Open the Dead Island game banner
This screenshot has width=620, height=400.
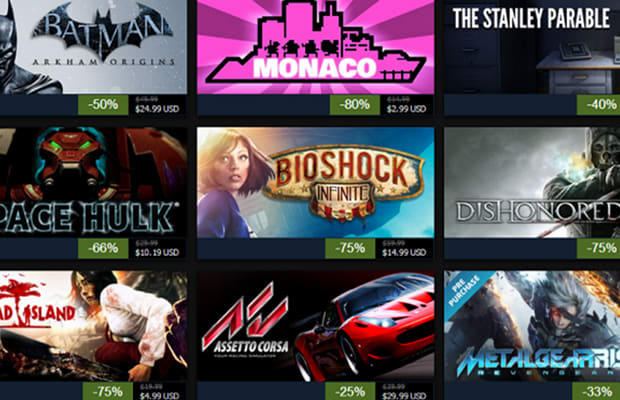(93, 326)
